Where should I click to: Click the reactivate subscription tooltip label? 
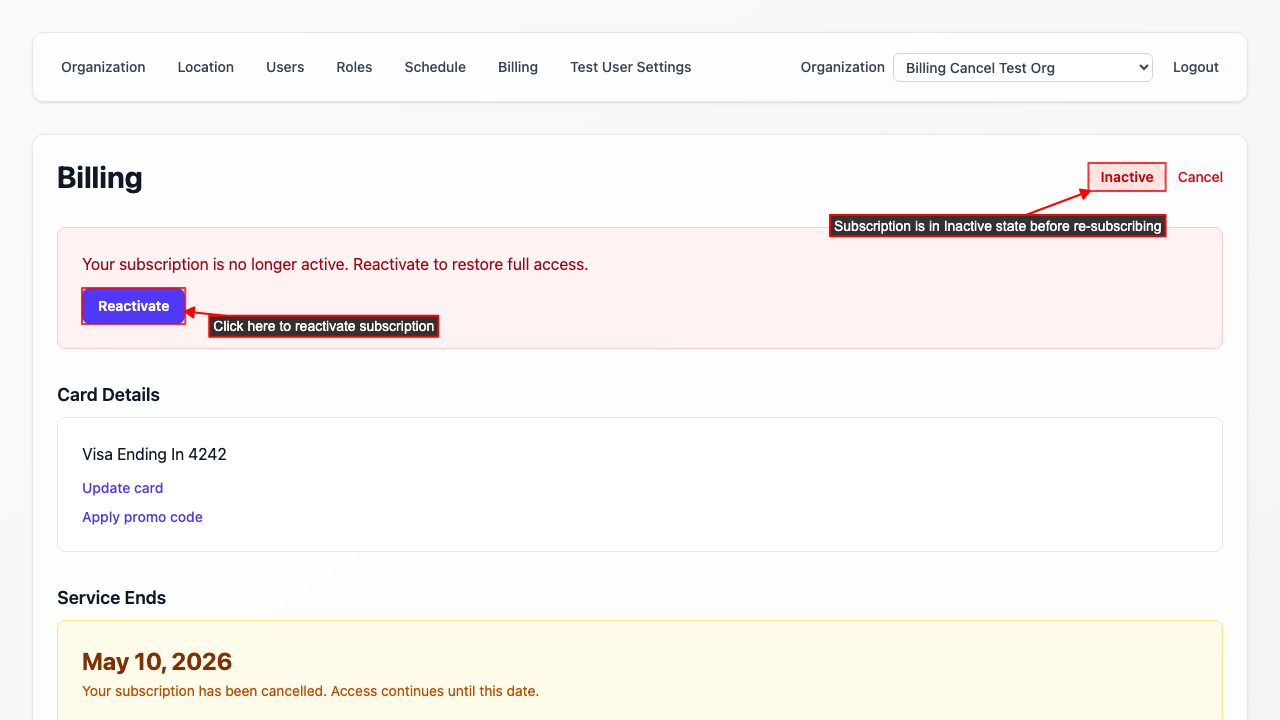click(323, 326)
